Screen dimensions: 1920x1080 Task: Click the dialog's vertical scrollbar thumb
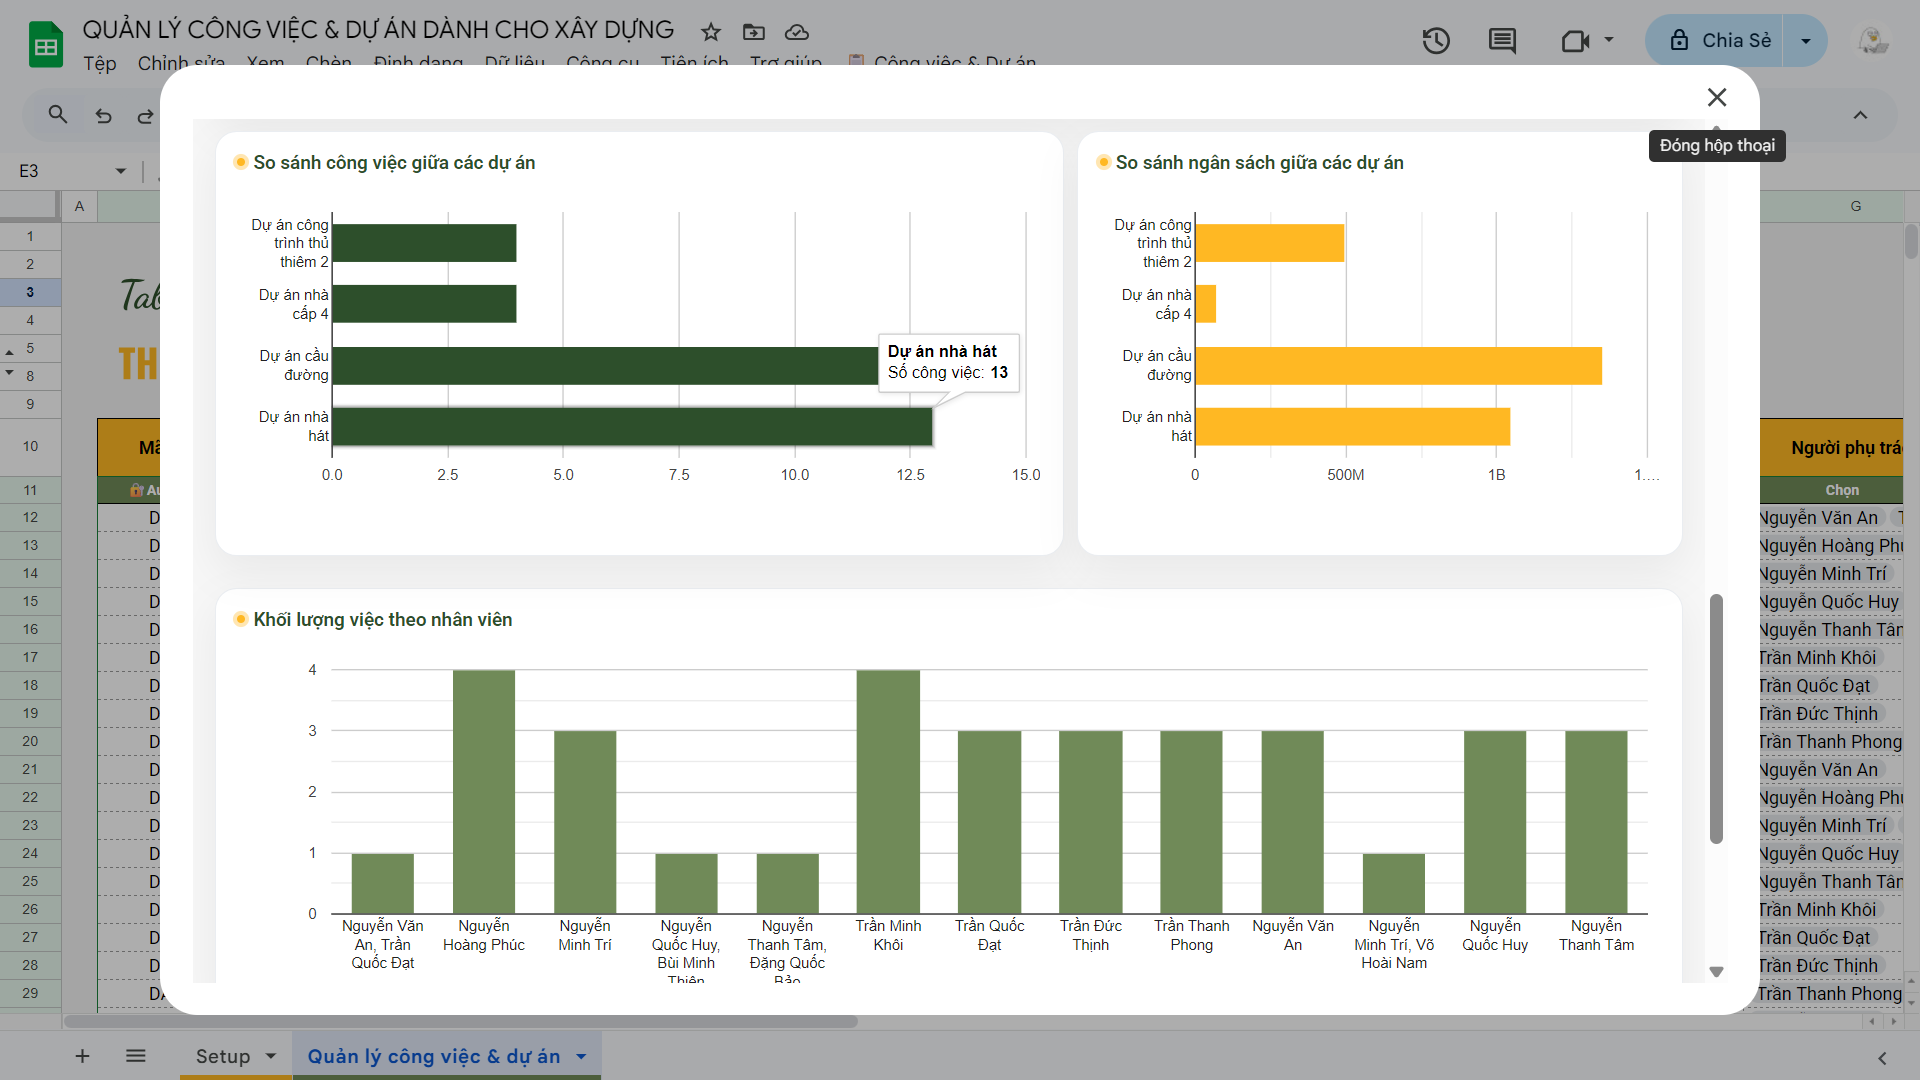1716,720
